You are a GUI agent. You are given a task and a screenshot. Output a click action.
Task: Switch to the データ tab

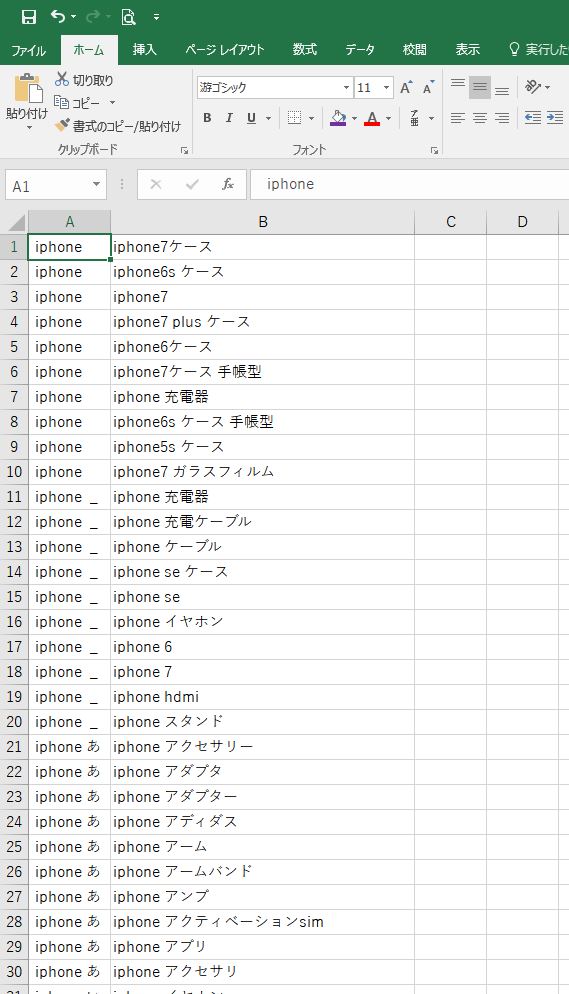360,49
